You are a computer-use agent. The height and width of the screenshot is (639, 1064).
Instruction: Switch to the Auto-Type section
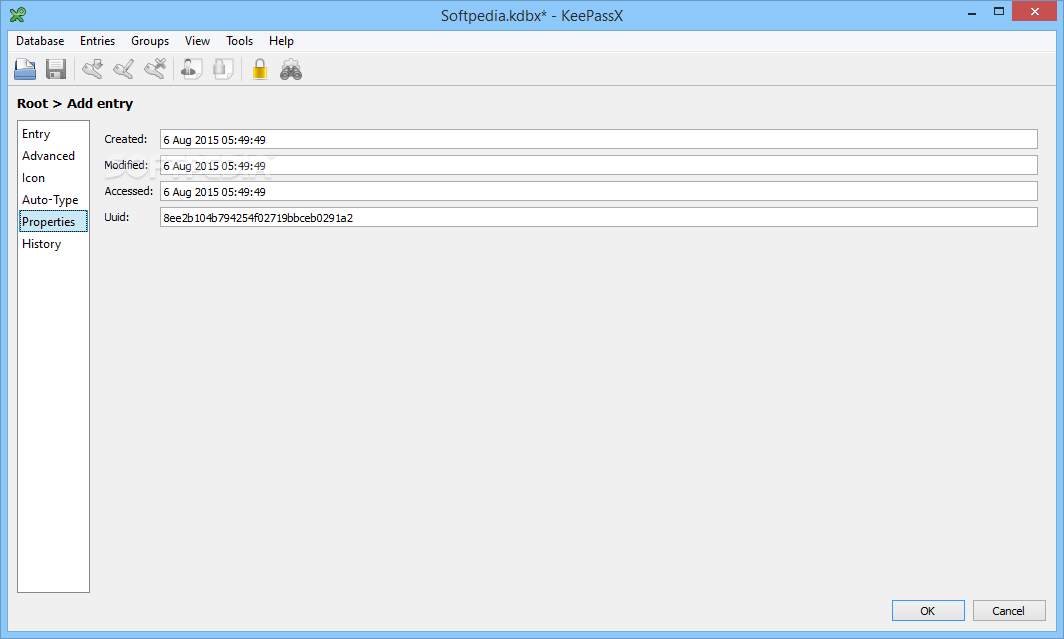53,199
